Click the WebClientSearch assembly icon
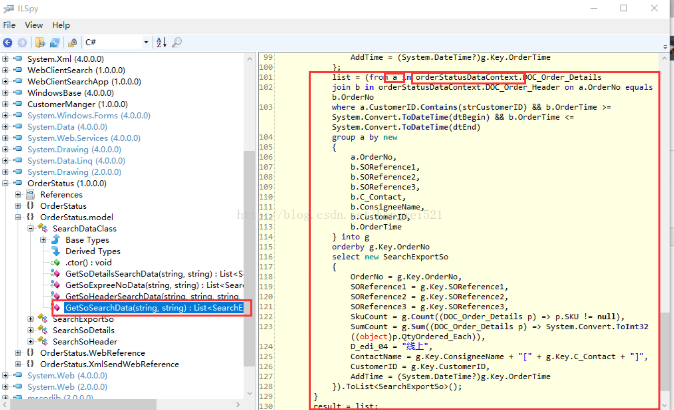Viewport: 674px width, 410px height. tap(18, 70)
